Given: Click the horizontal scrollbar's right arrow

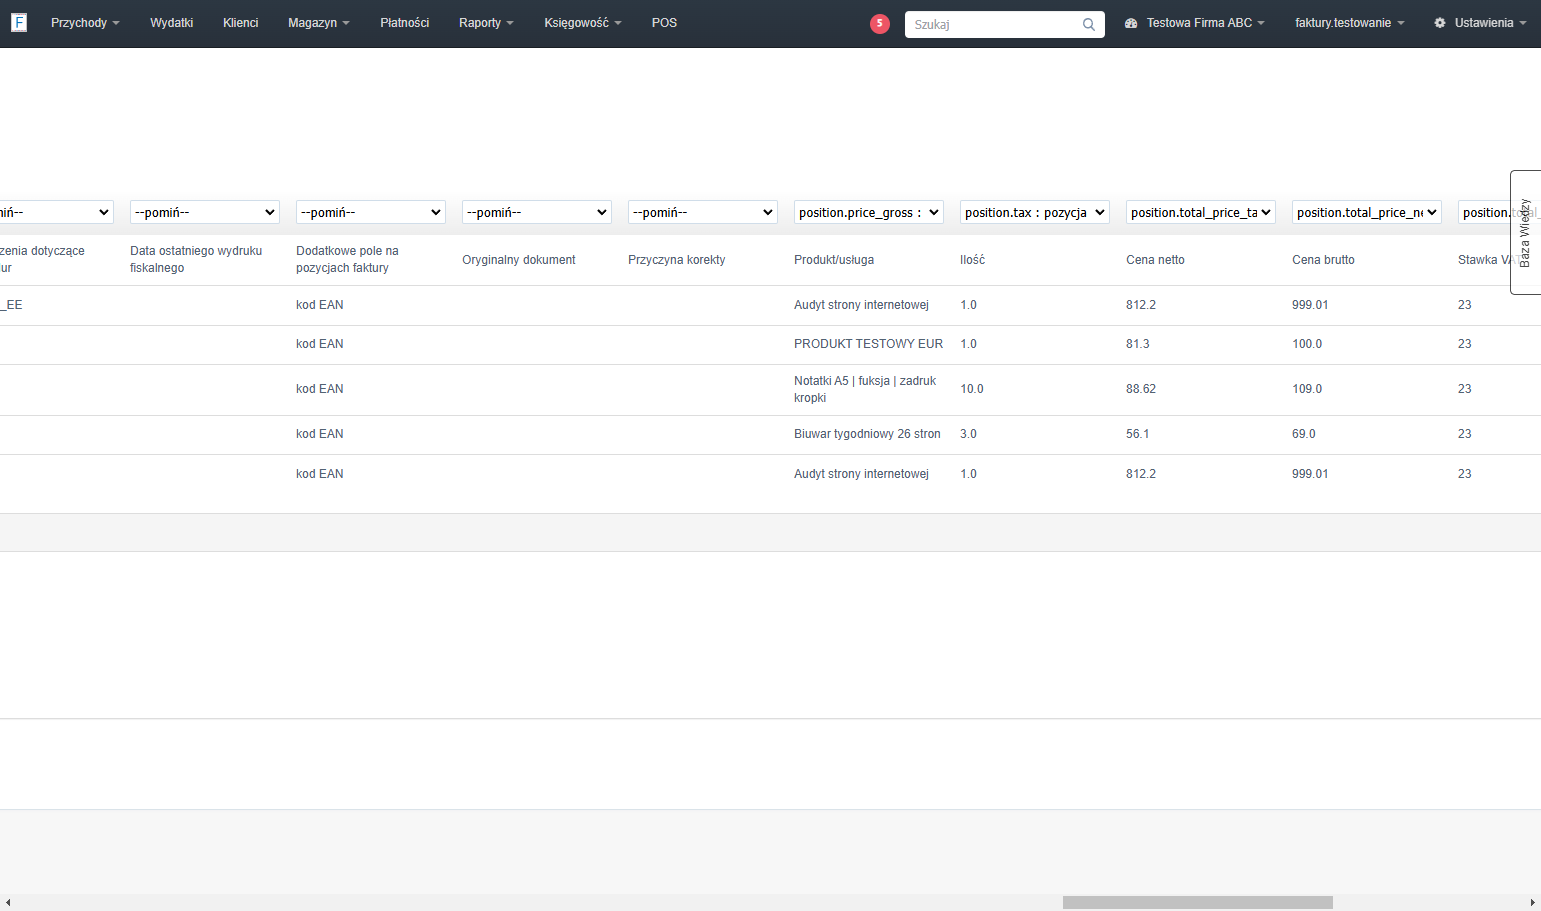Looking at the screenshot, I should (1533, 902).
